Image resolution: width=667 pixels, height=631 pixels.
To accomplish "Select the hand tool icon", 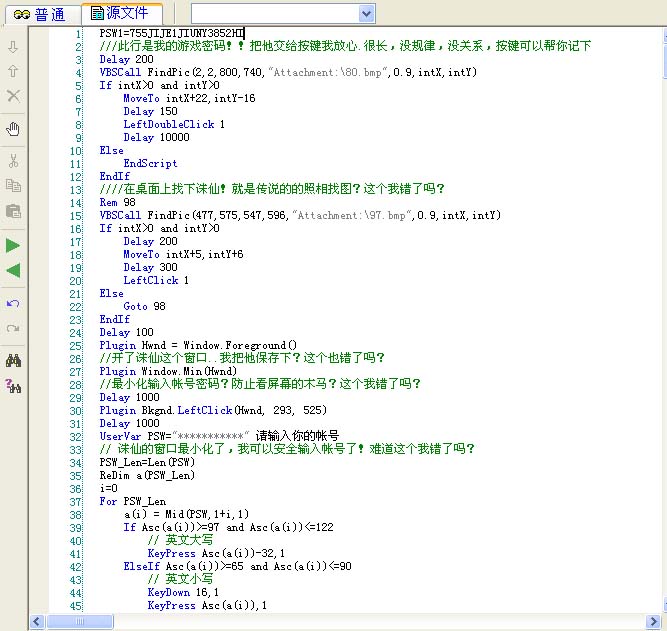I will 13,128.
